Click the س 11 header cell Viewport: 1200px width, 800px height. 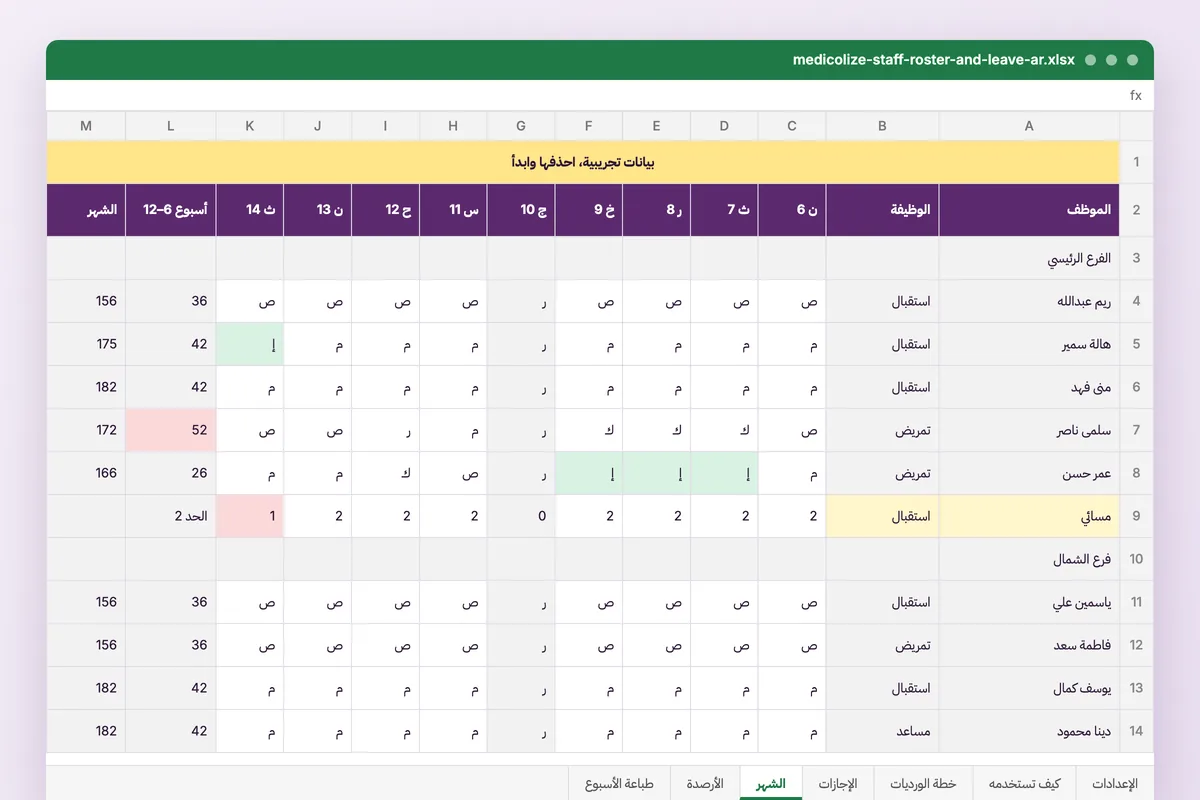[454, 210]
